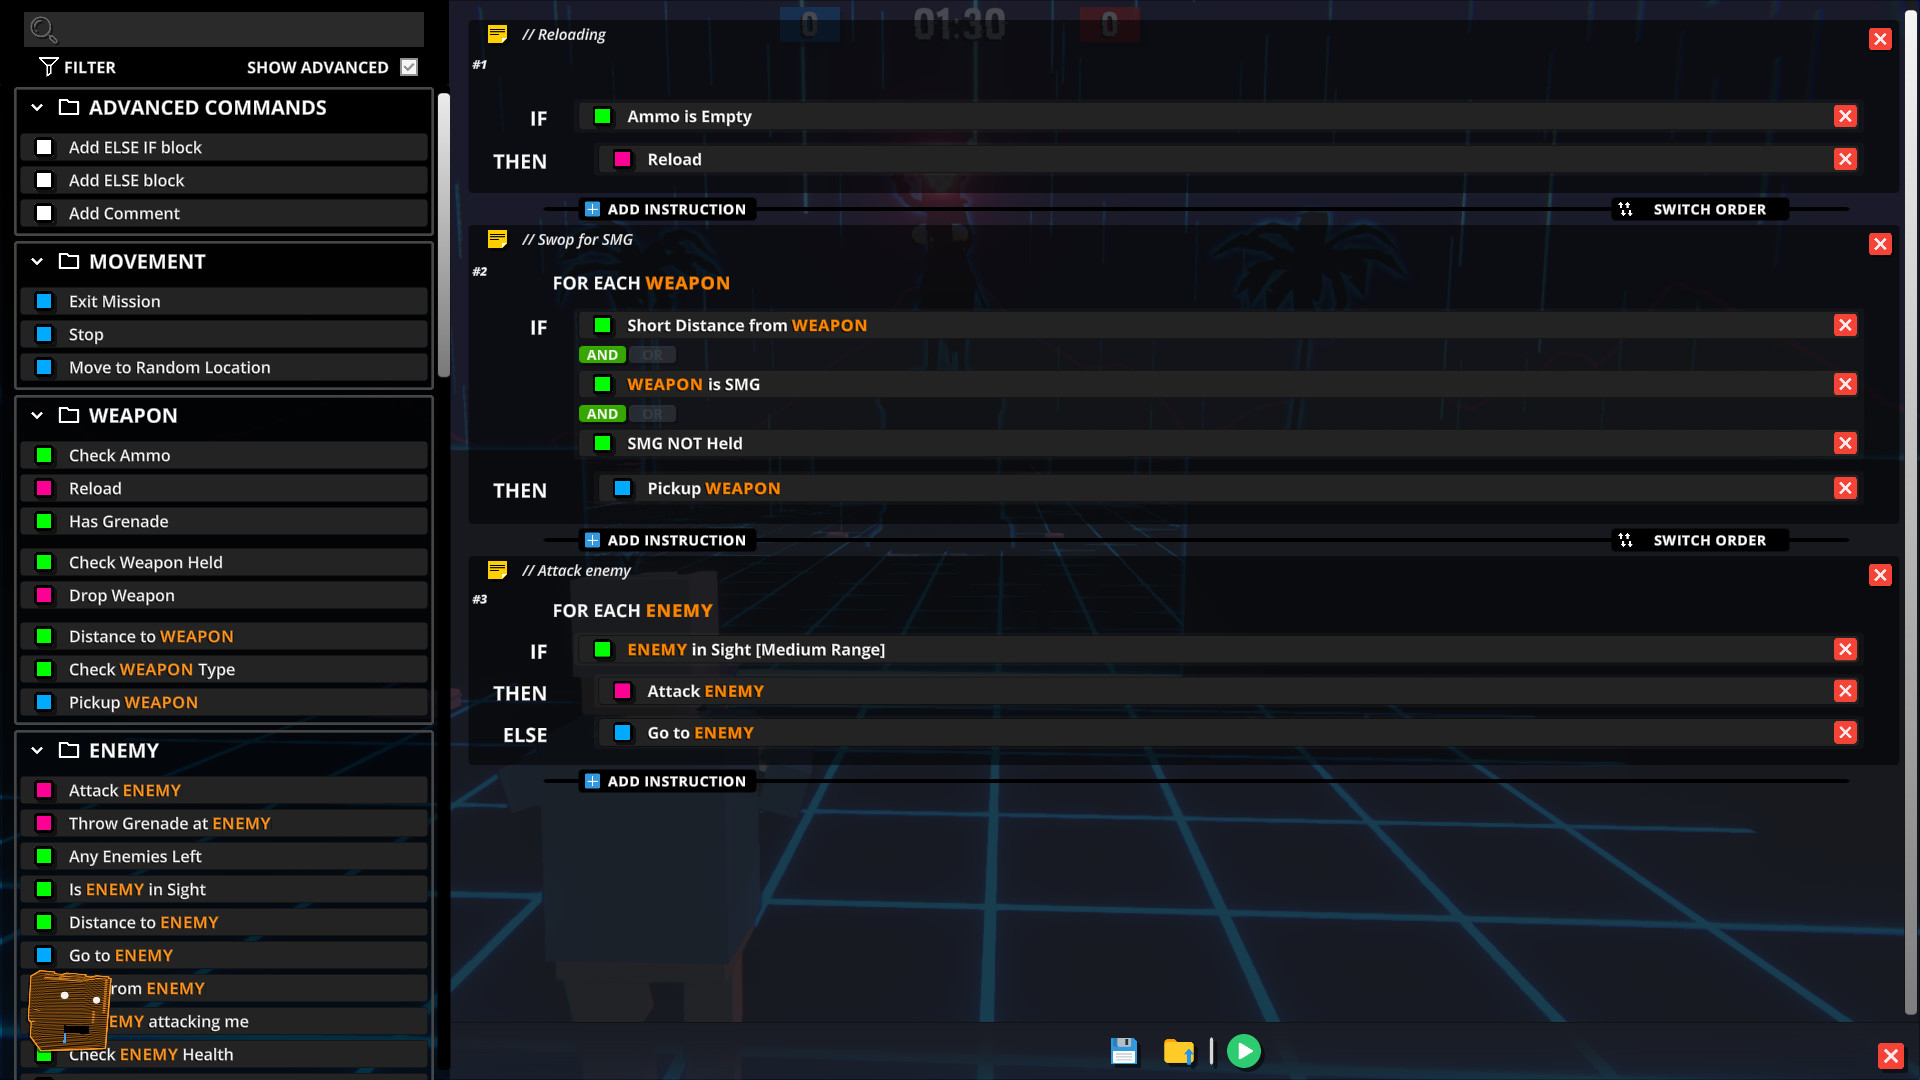Toggle the SHOW ADVANCED checkbox
The image size is (1920, 1080).
point(408,67)
